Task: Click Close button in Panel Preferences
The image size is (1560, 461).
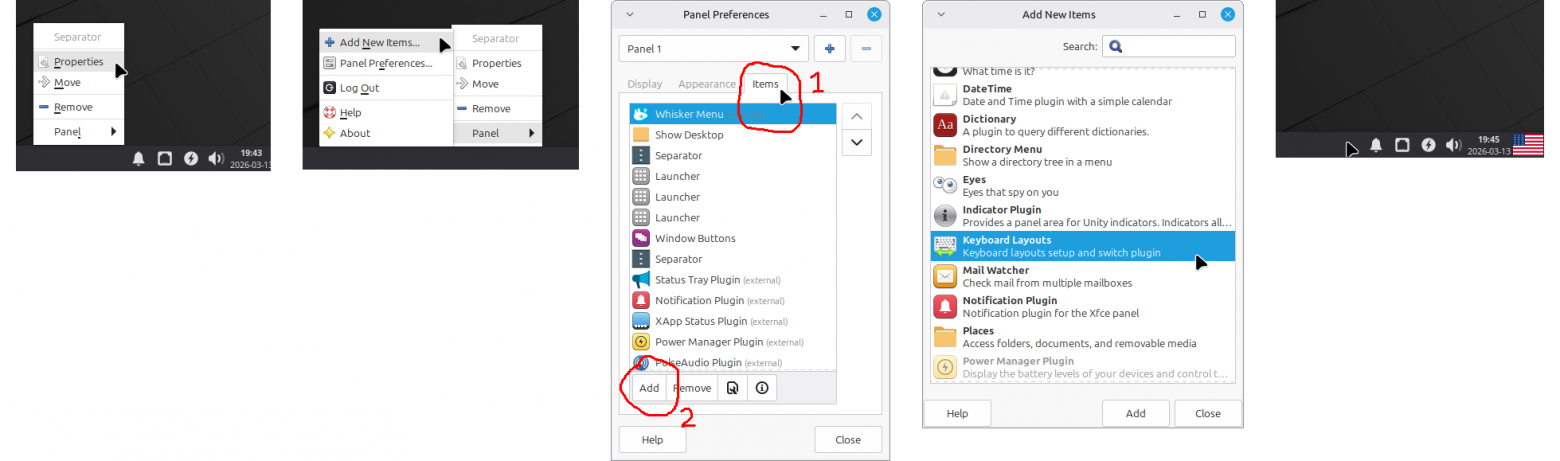Action: (x=848, y=440)
